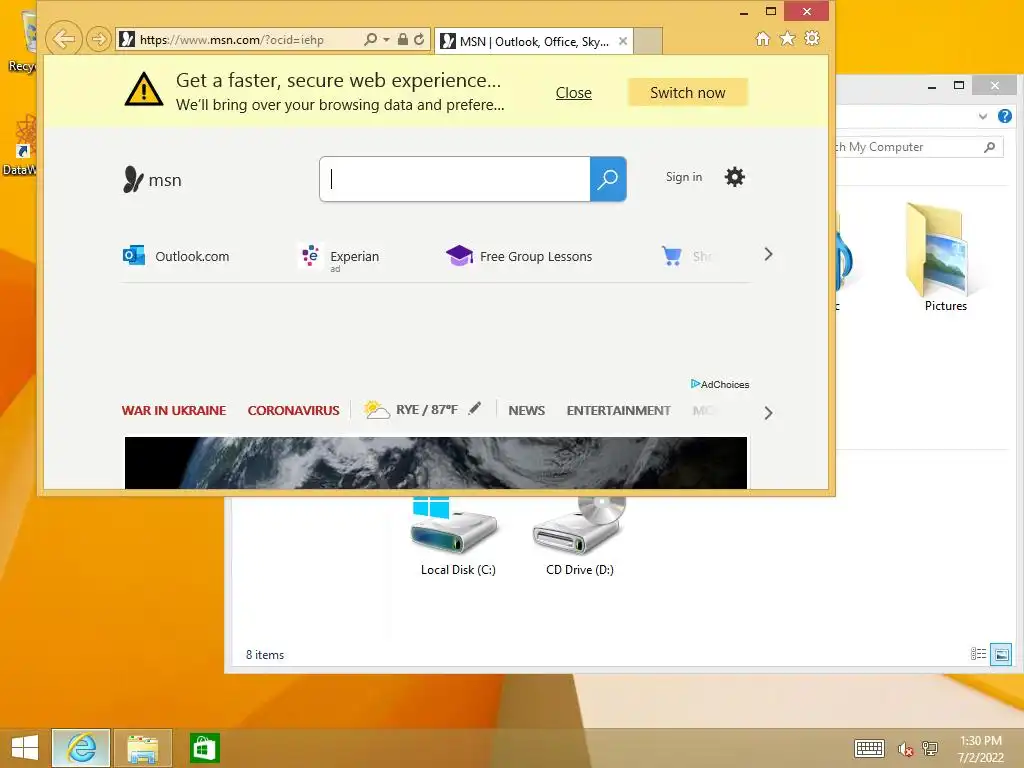Image resolution: width=1024 pixels, height=768 pixels.
Task: Expand more news categories with chevron
Action: pos(768,413)
